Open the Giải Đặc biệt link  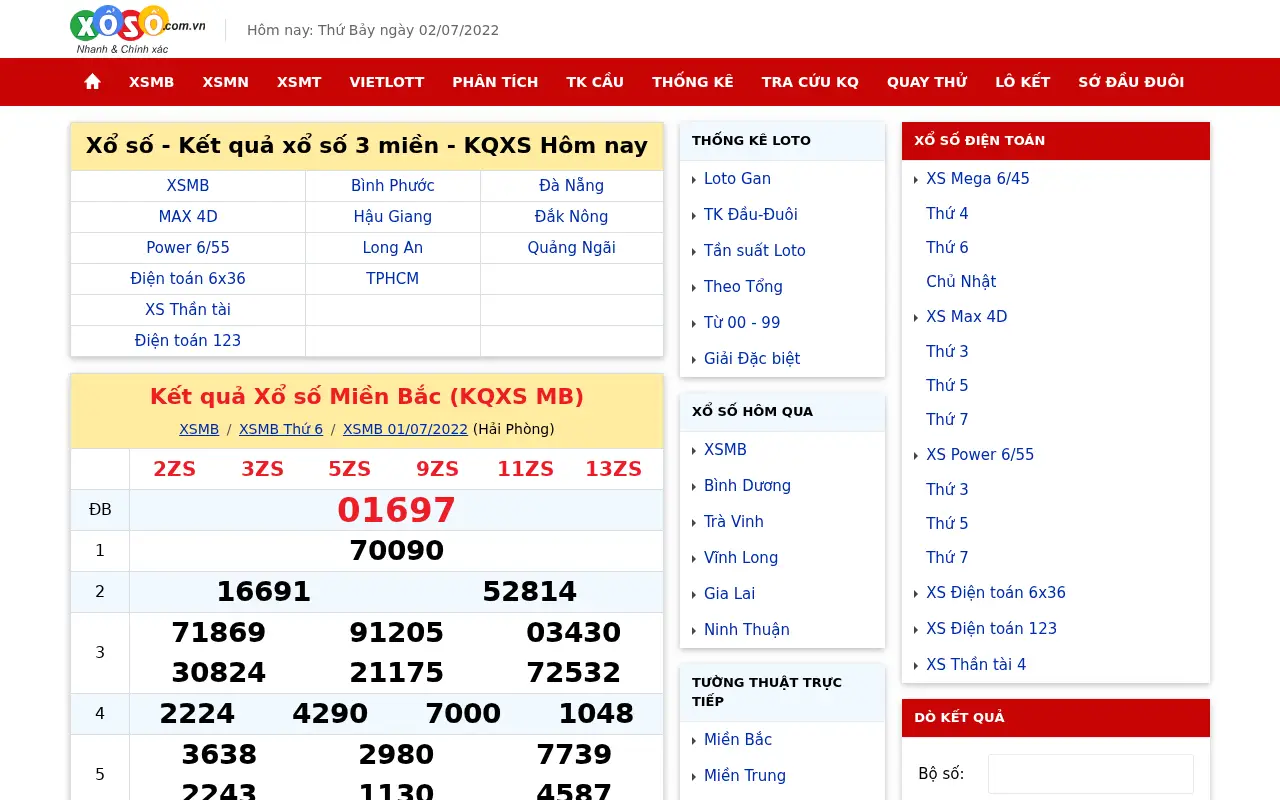pos(752,359)
